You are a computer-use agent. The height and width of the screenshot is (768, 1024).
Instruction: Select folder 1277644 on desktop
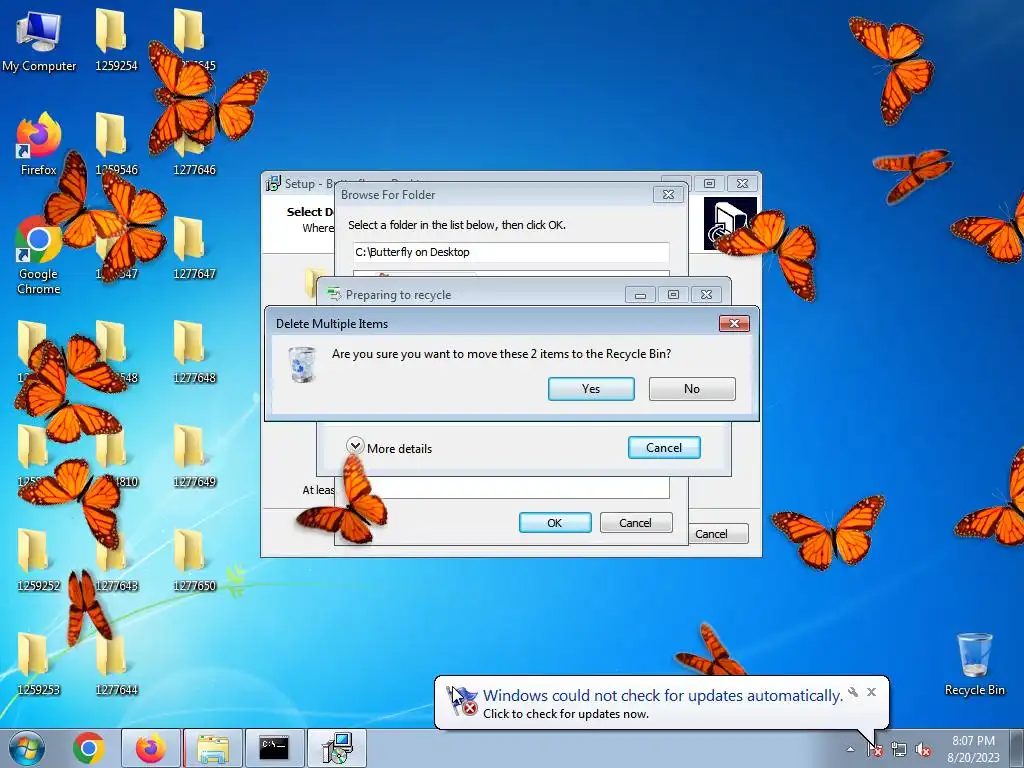pos(116,664)
